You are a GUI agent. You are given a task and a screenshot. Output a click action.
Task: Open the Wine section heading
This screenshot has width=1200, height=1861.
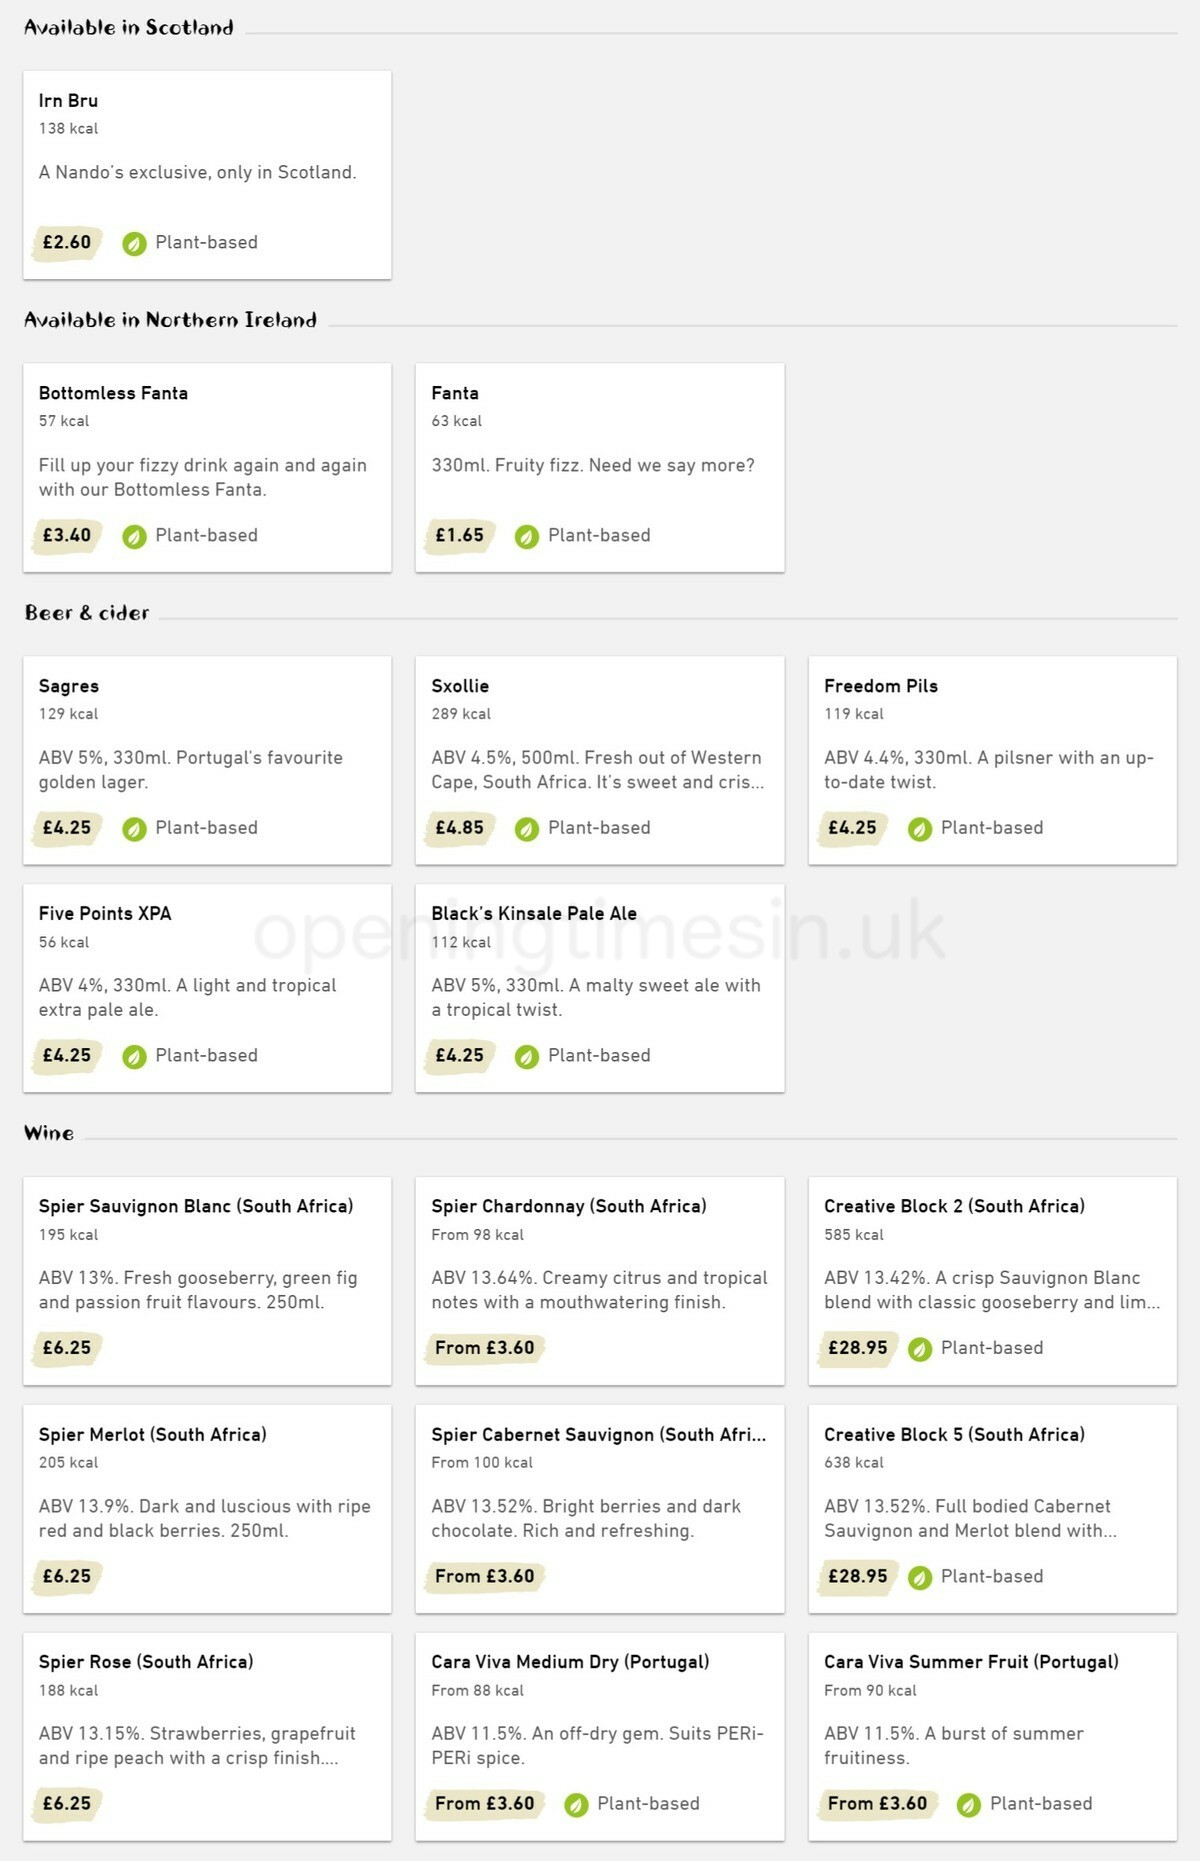[x=49, y=1133]
